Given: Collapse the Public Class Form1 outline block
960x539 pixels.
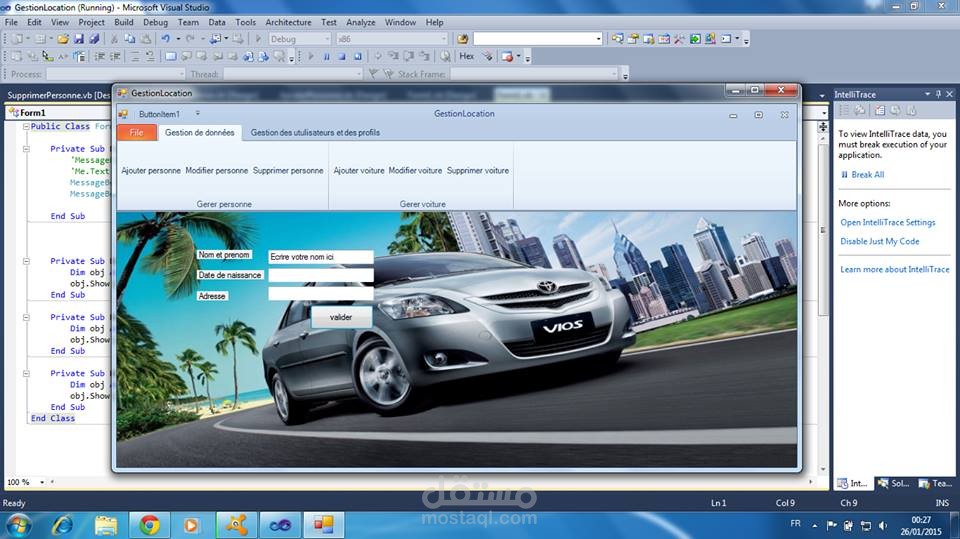Looking at the screenshot, I should click(26, 127).
